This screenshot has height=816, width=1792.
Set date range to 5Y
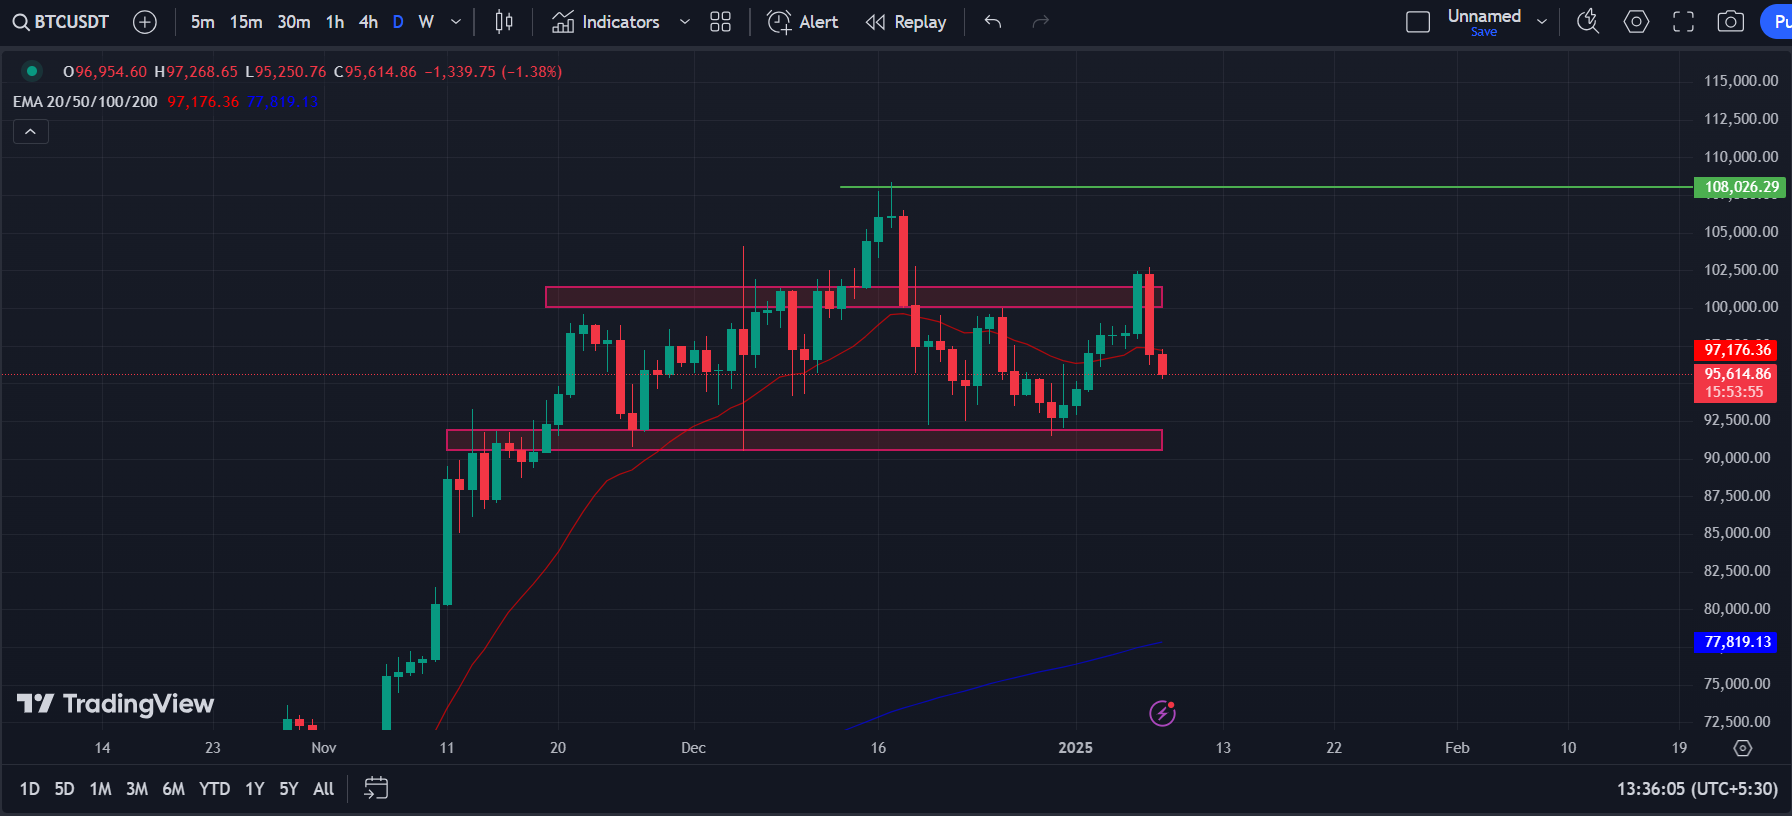point(289,789)
